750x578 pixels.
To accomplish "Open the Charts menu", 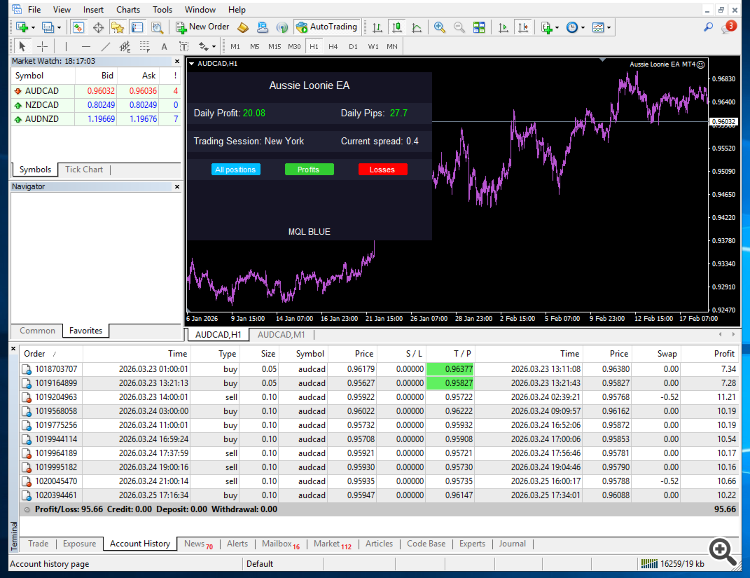I will [x=128, y=10].
